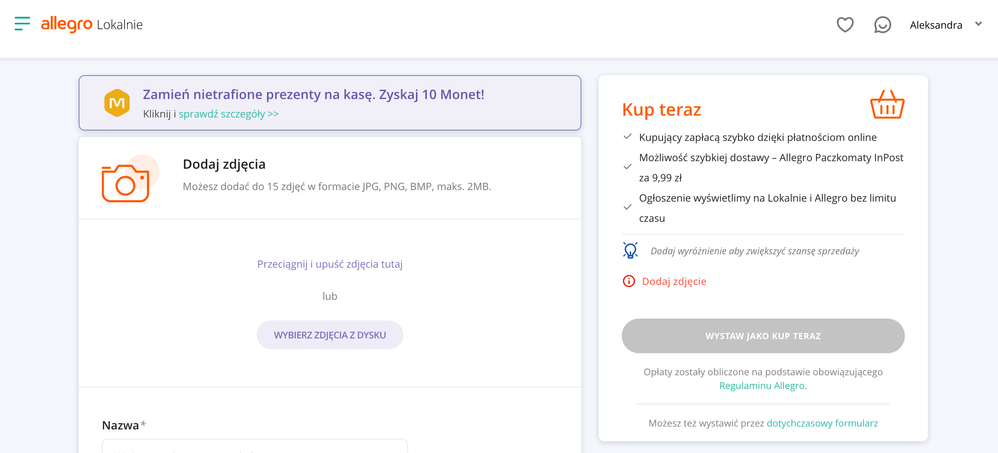The width and height of the screenshot is (998, 453).
Task: Focus the Nazwa input field
Action: coord(255,446)
